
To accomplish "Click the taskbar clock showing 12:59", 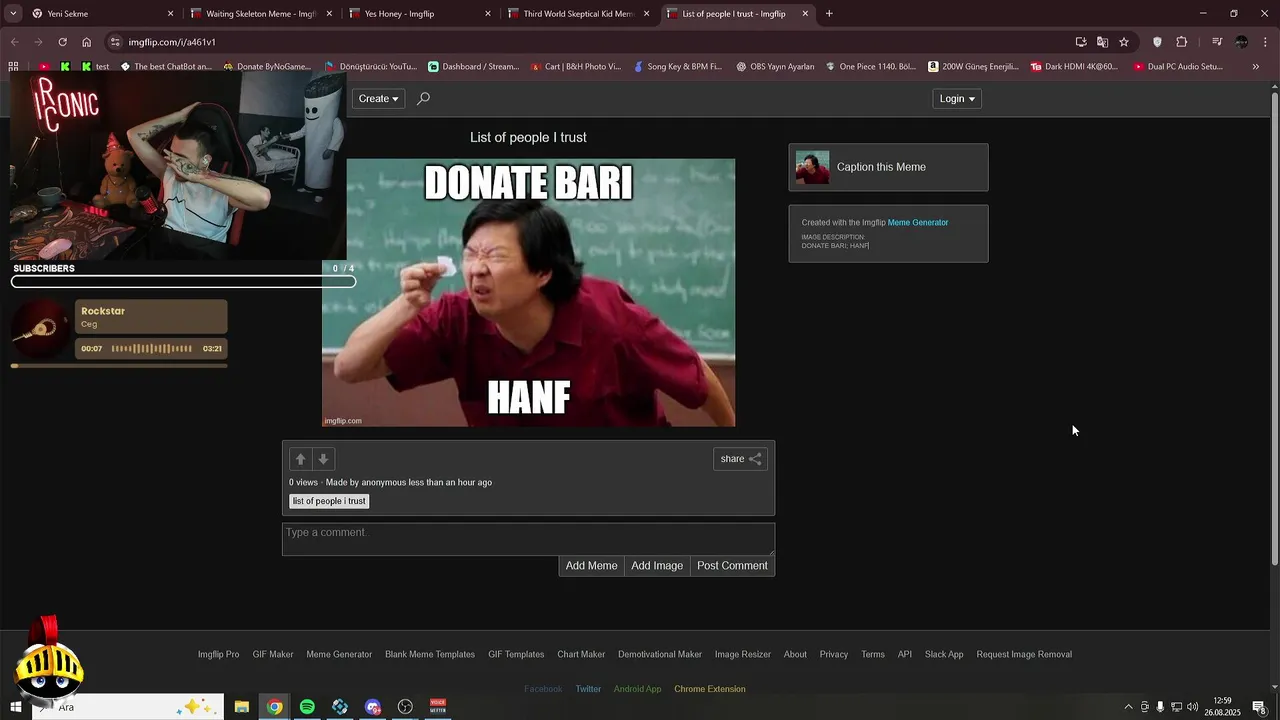I will 1222,707.
